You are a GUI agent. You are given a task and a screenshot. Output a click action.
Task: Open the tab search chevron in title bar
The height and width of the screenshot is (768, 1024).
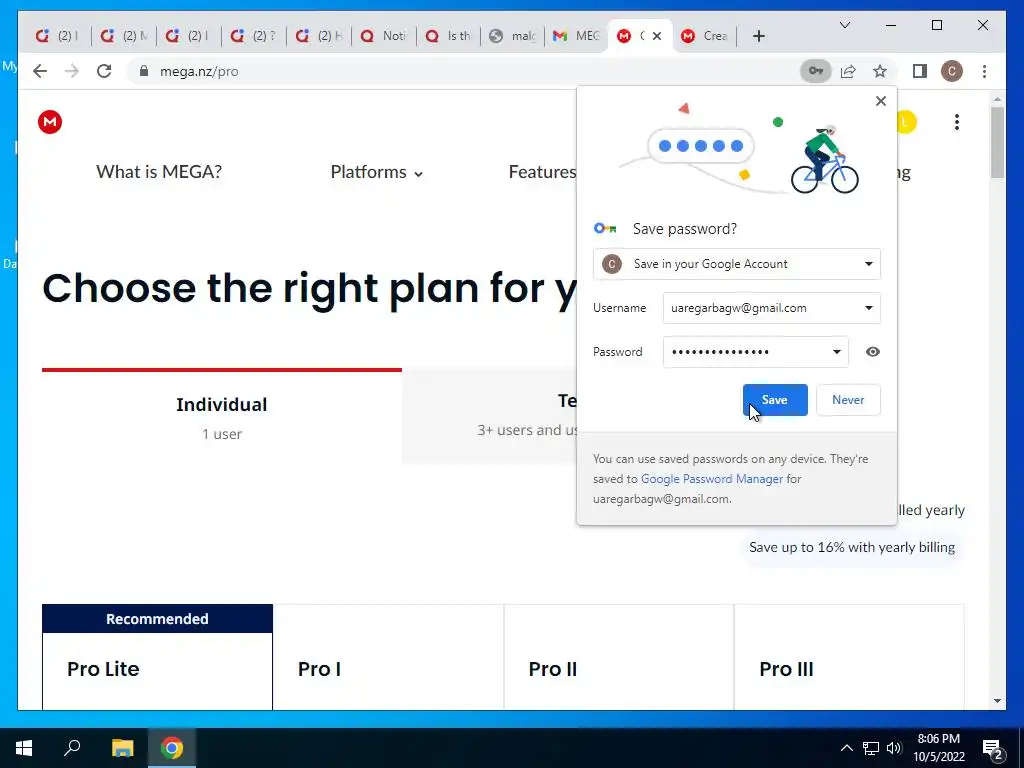pyautogui.click(x=844, y=25)
